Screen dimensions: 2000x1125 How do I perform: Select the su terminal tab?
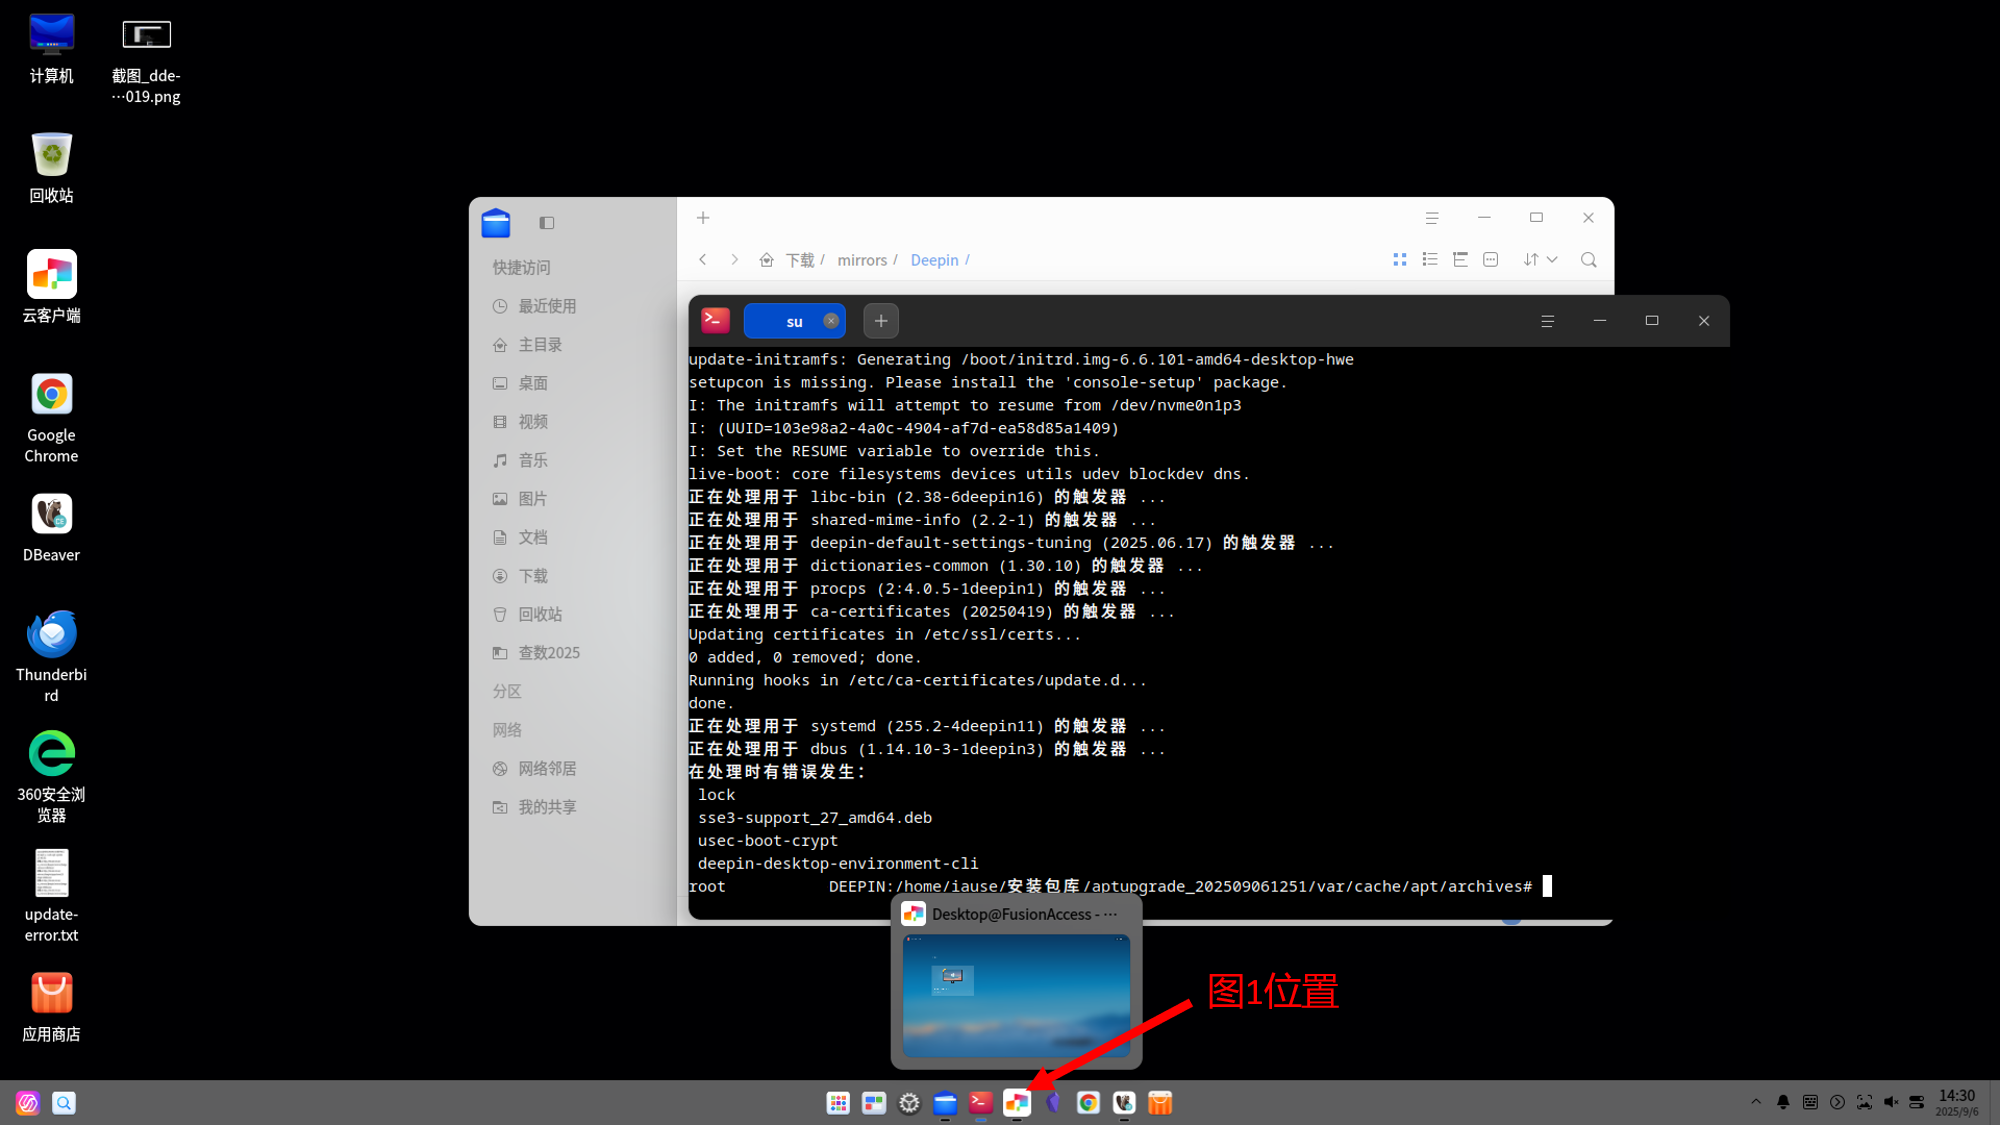coord(793,321)
